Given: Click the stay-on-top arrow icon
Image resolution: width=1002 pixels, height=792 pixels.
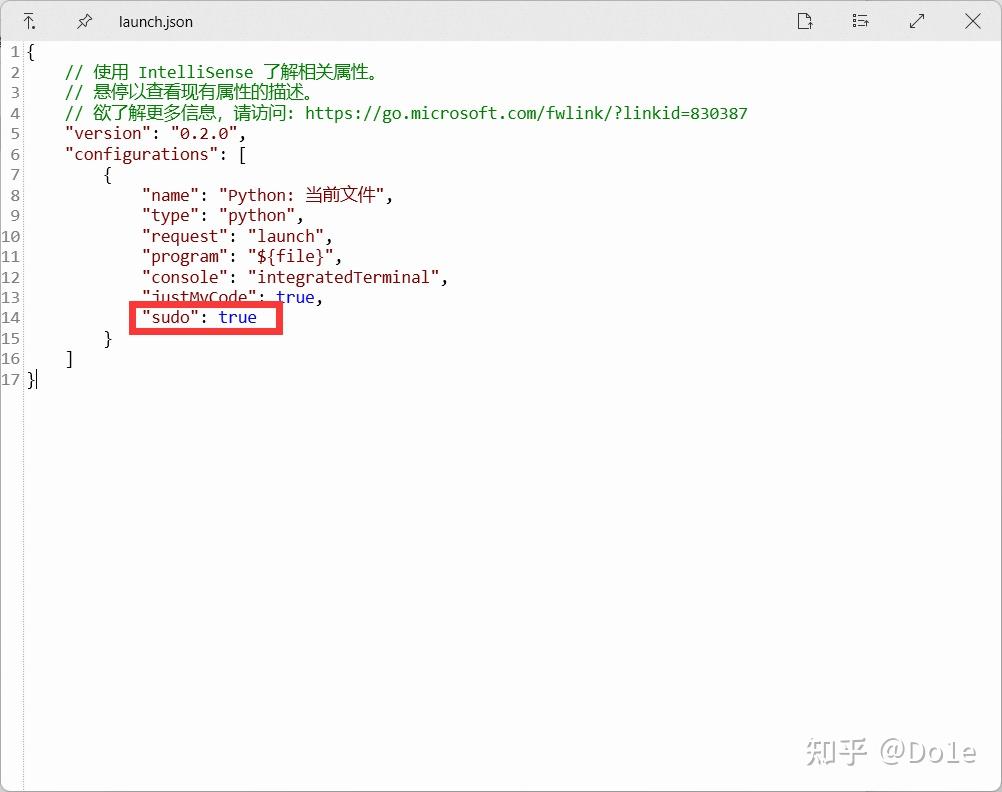Looking at the screenshot, I should (30, 21).
